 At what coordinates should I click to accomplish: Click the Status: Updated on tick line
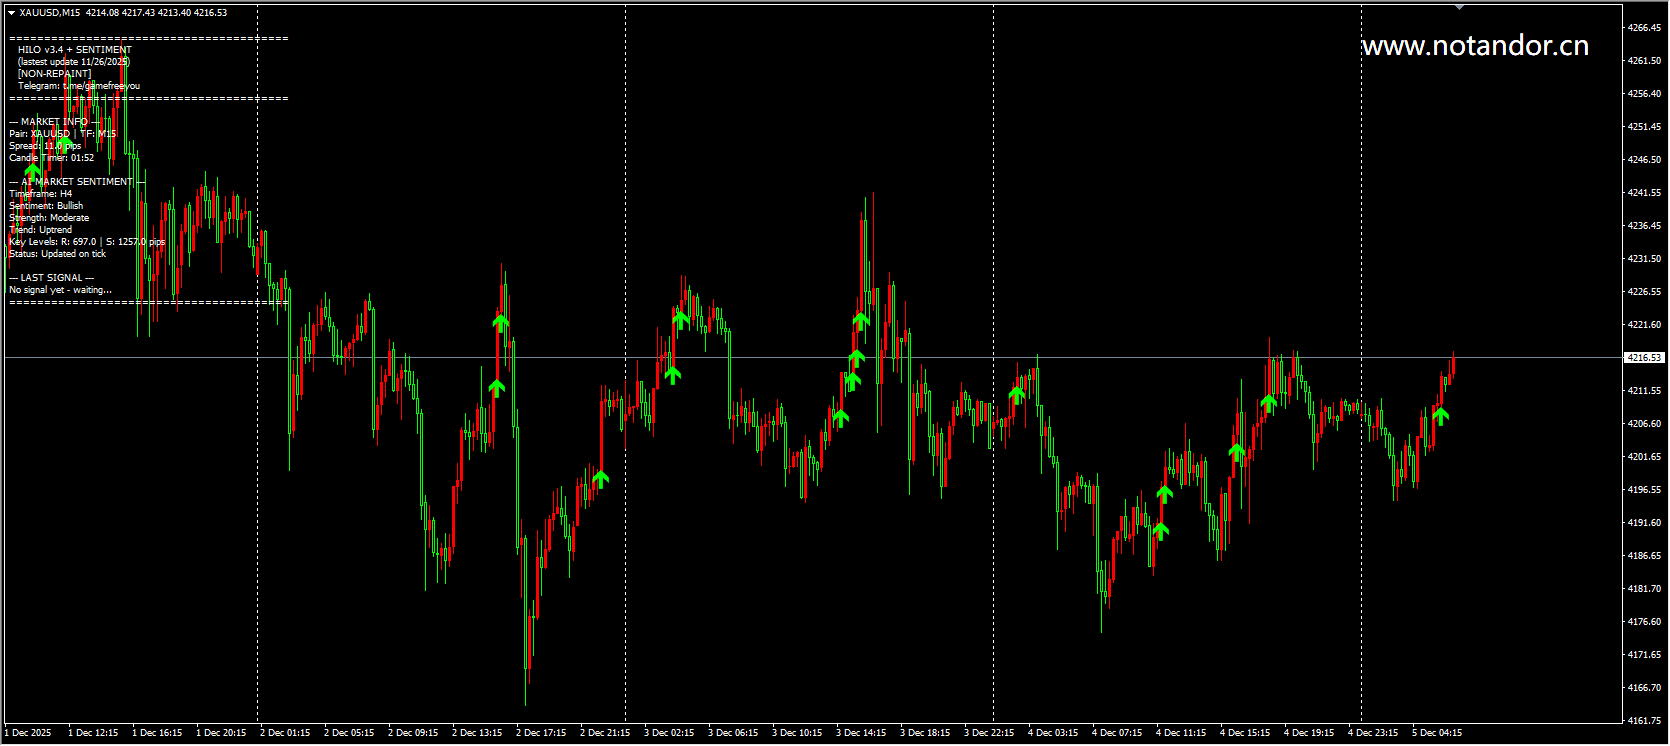tap(58, 254)
